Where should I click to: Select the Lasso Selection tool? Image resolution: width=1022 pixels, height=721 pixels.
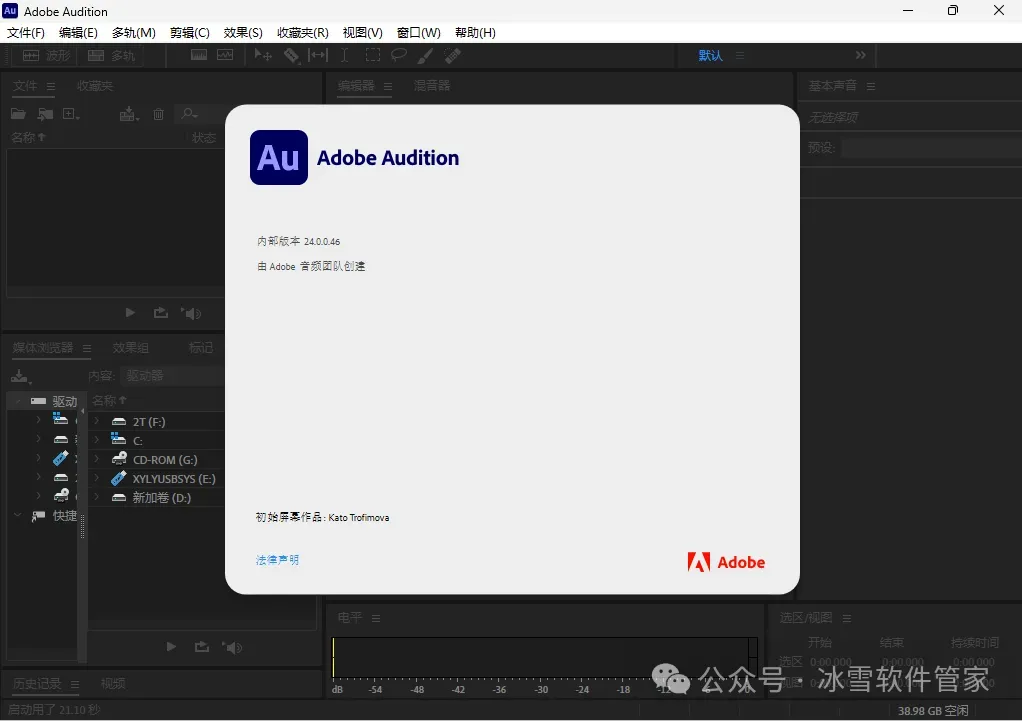point(399,55)
